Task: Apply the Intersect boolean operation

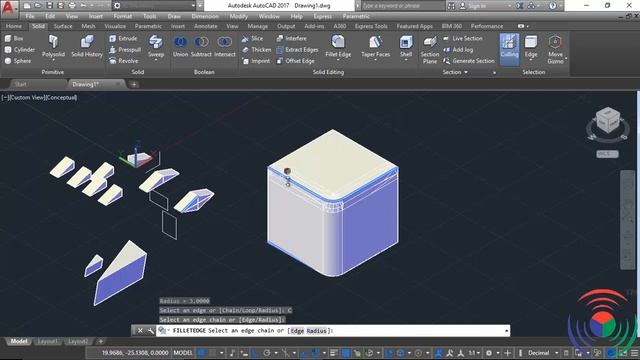Action: tap(225, 47)
